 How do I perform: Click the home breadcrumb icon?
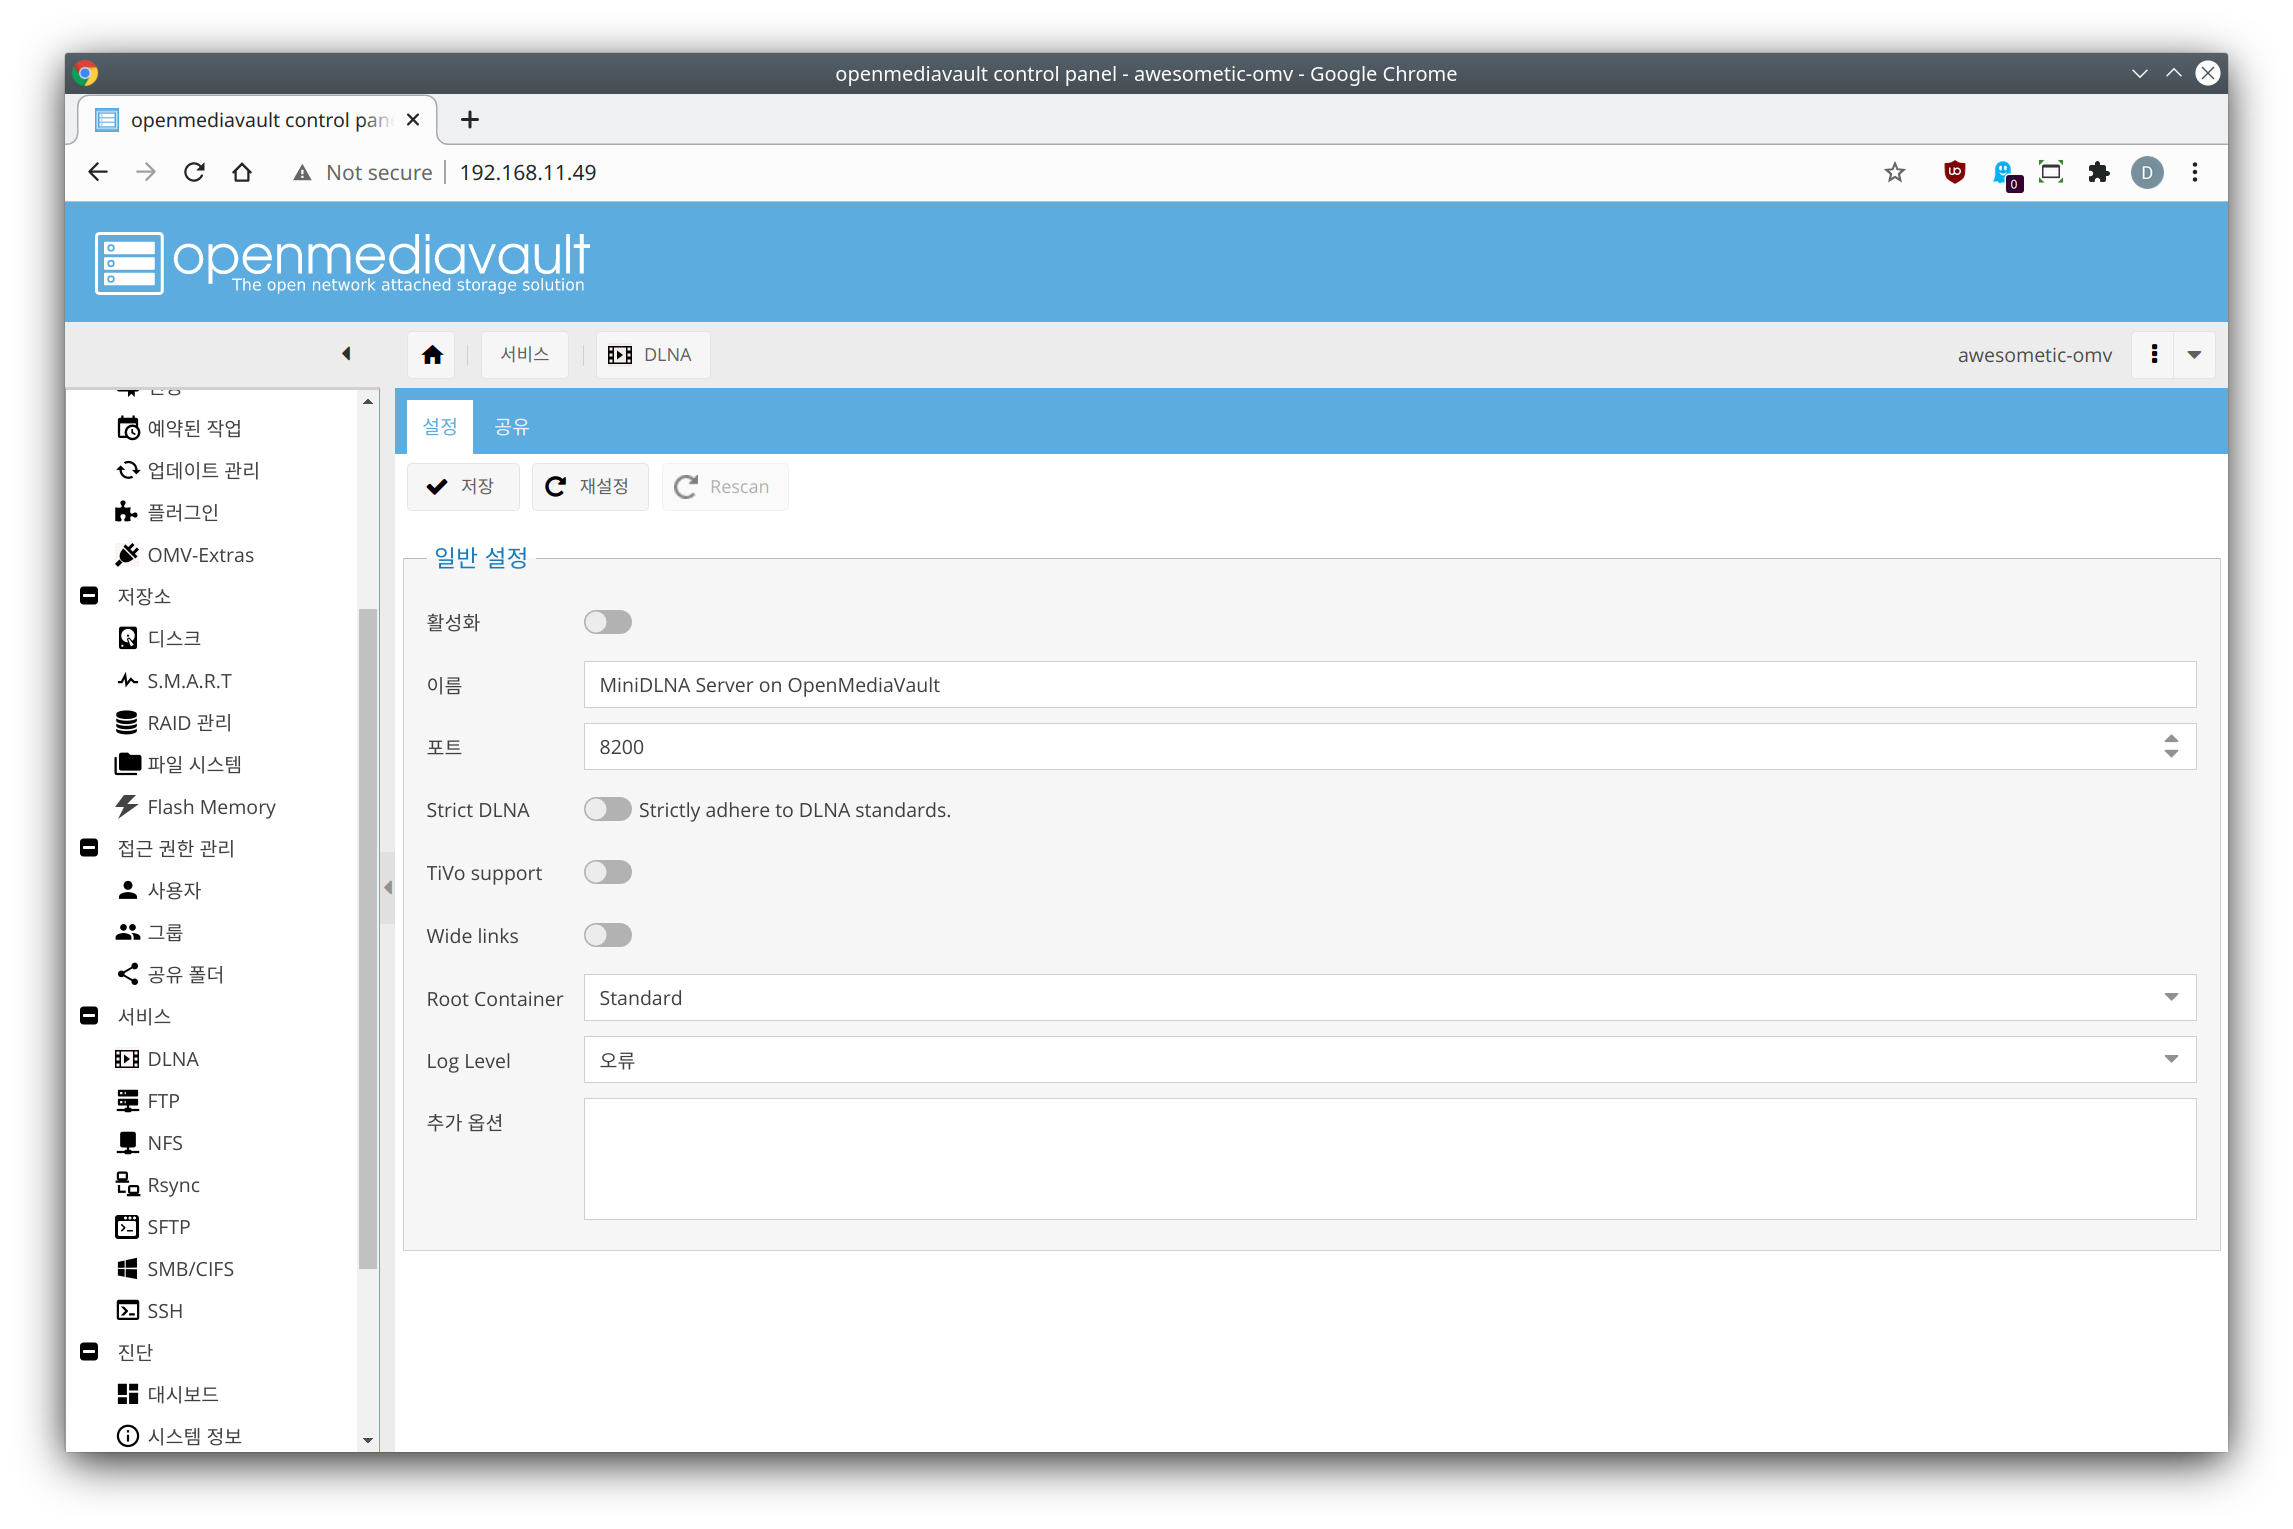pos(432,355)
